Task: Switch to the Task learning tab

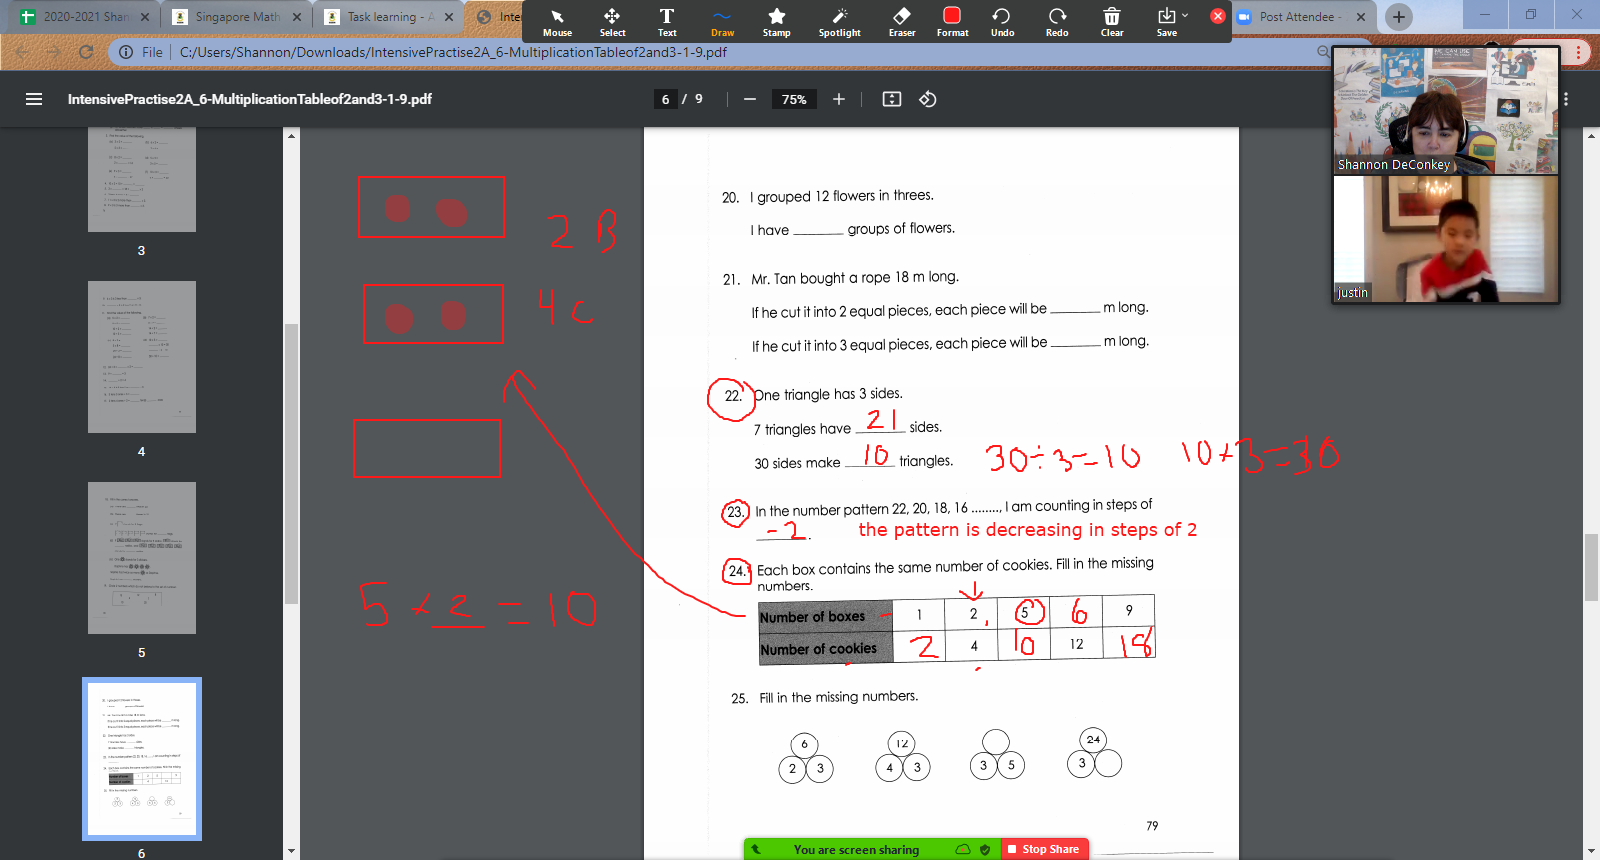Action: pyautogui.click(x=390, y=17)
